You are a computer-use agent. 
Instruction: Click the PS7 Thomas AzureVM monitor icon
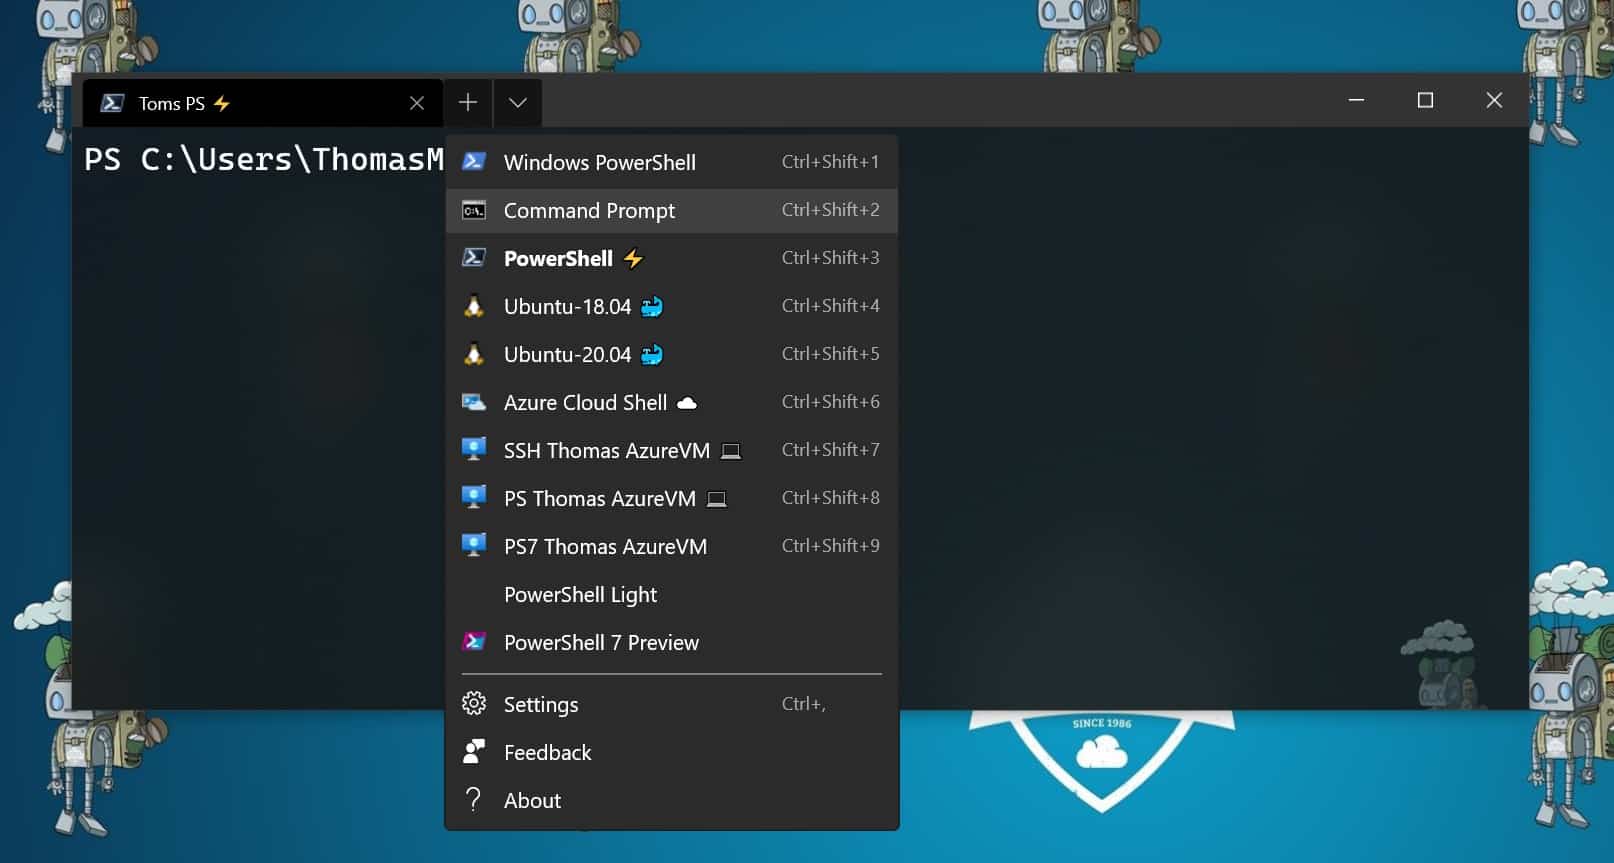474,545
